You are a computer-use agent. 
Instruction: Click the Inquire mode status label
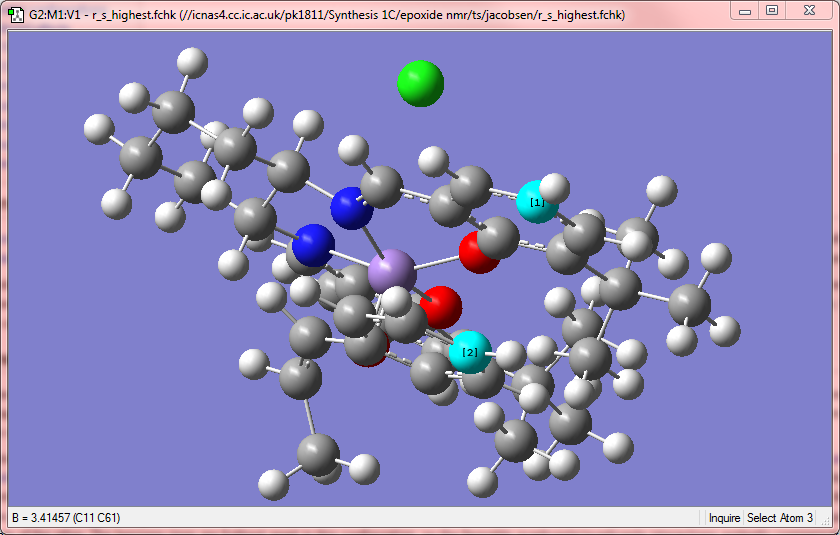click(724, 518)
